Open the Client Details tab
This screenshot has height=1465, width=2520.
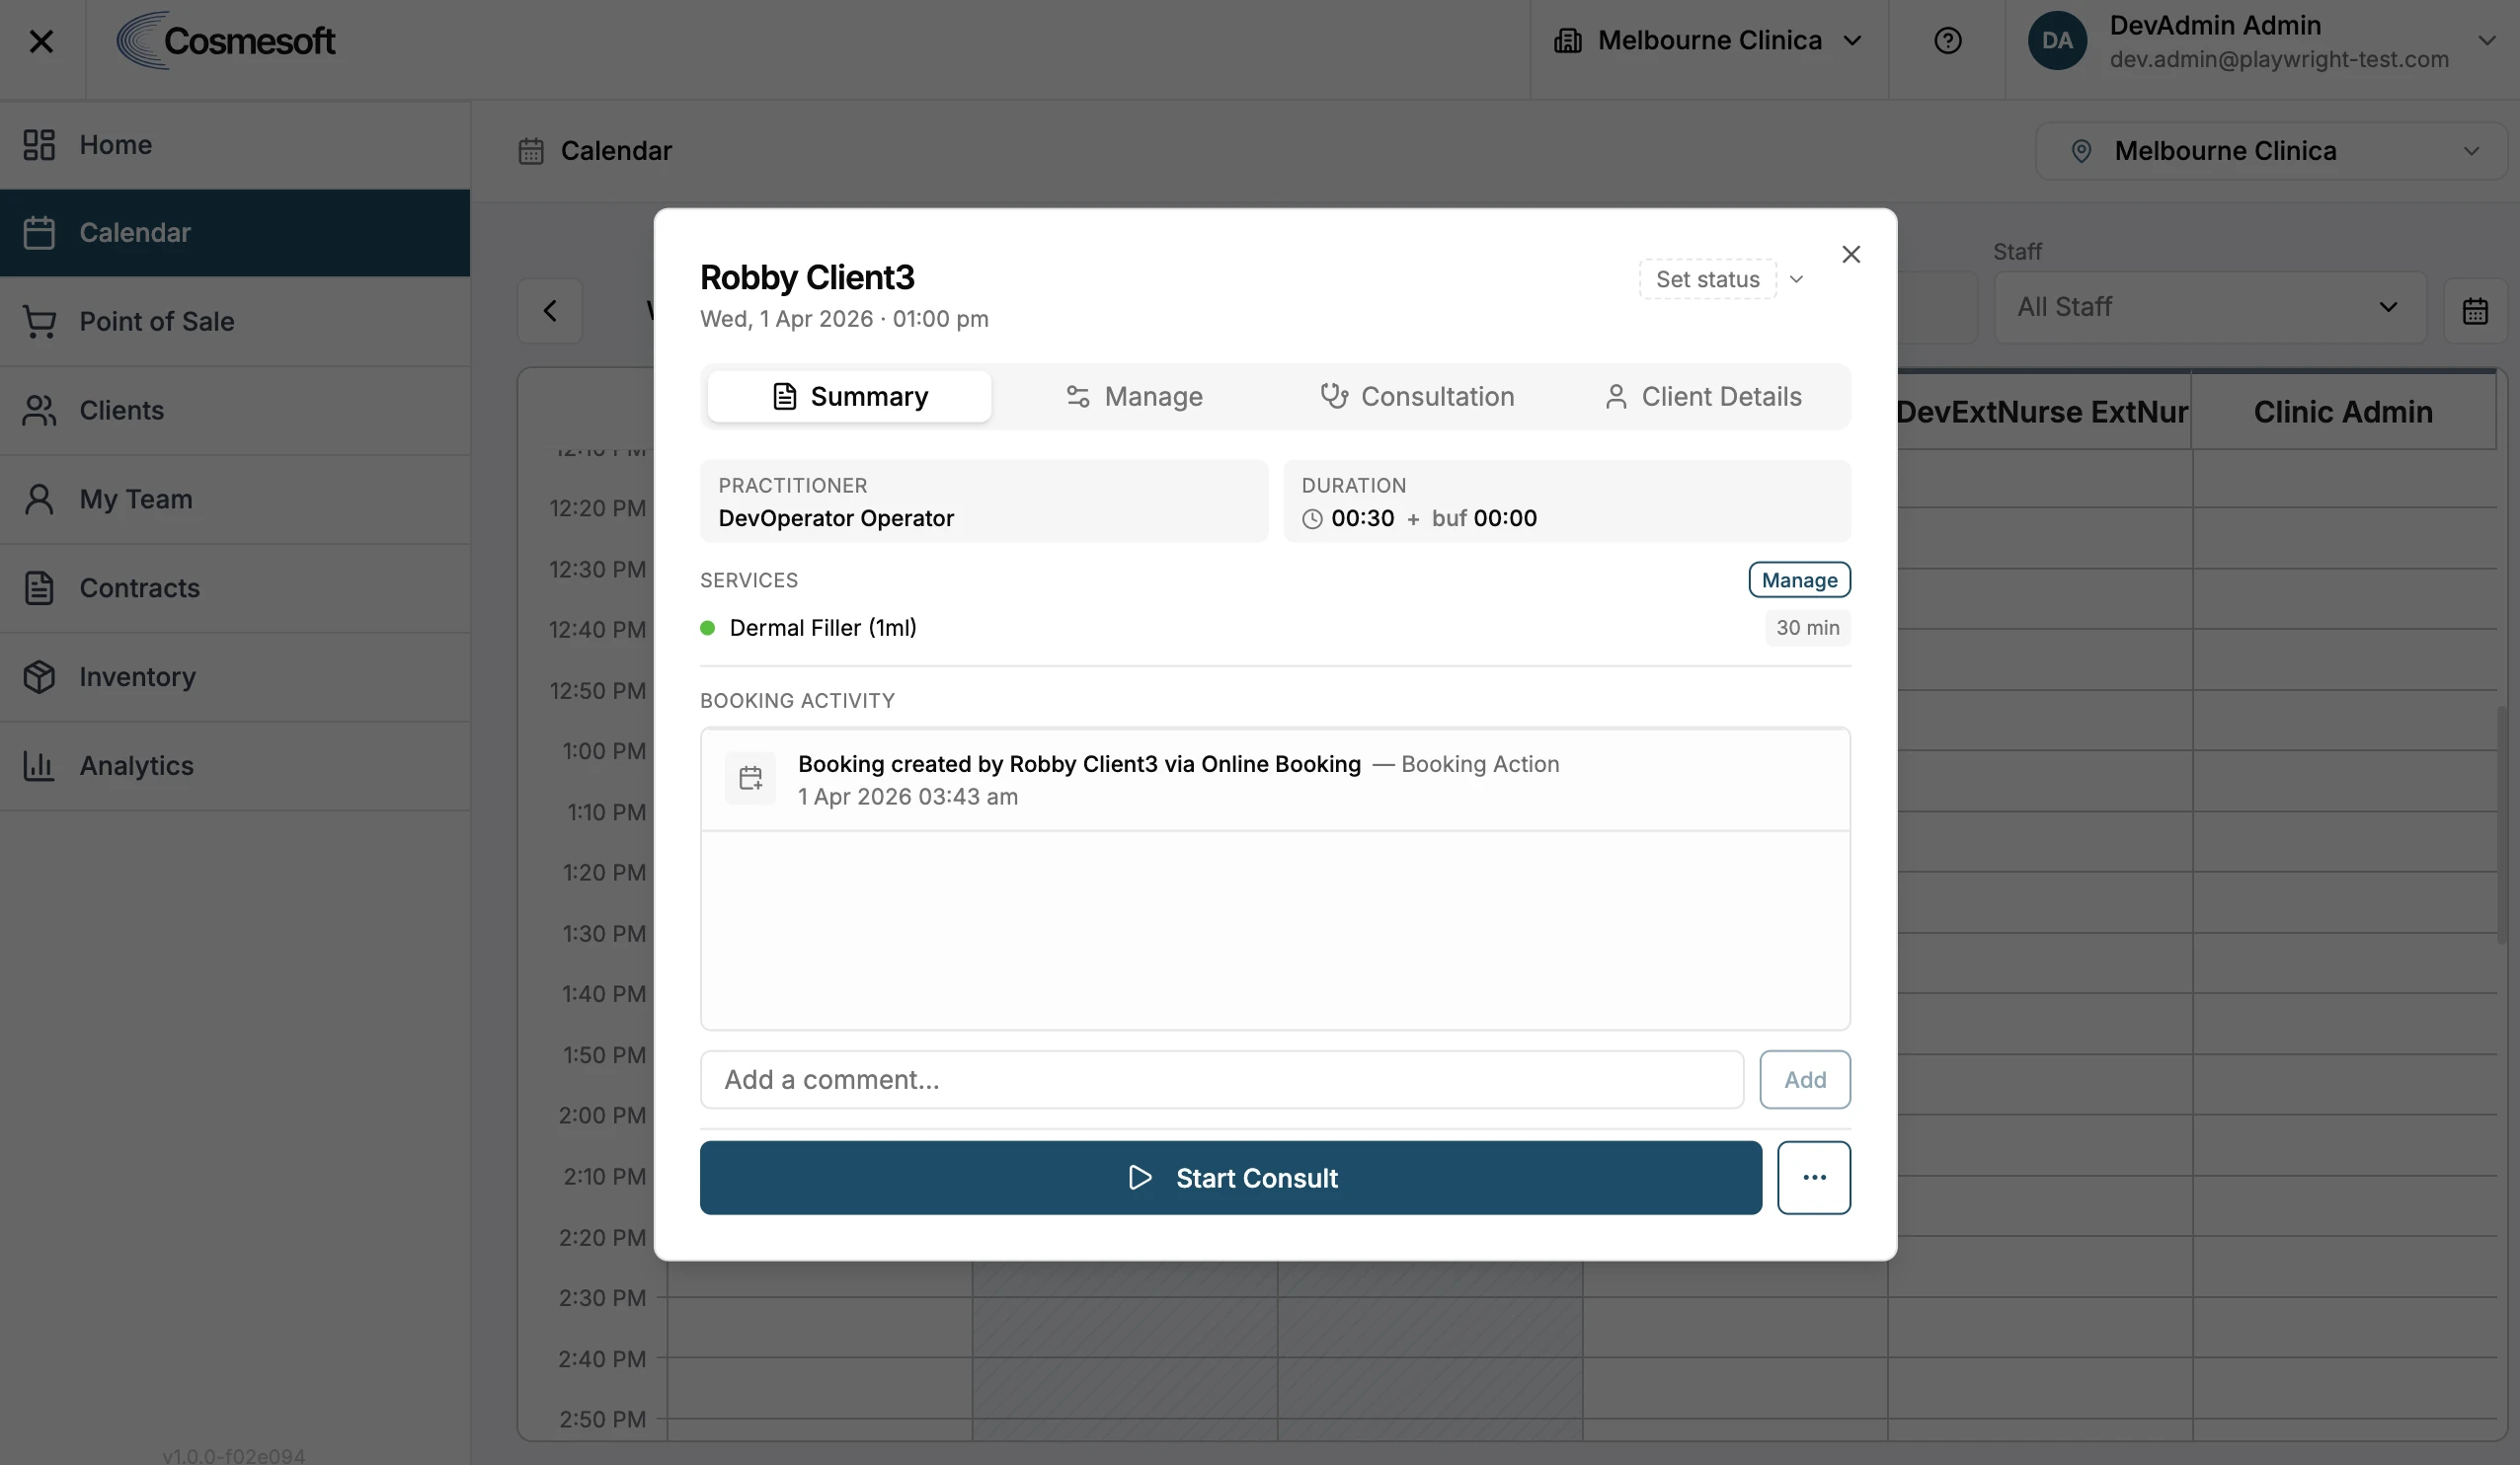(1702, 397)
